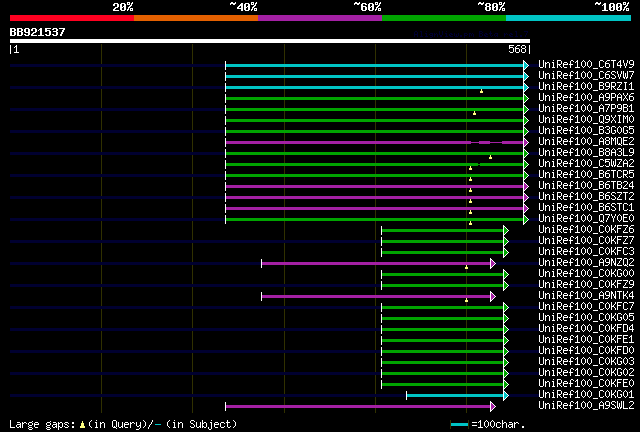Select the UniRef100_B6TCR5 label

pyautogui.click(x=586, y=175)
